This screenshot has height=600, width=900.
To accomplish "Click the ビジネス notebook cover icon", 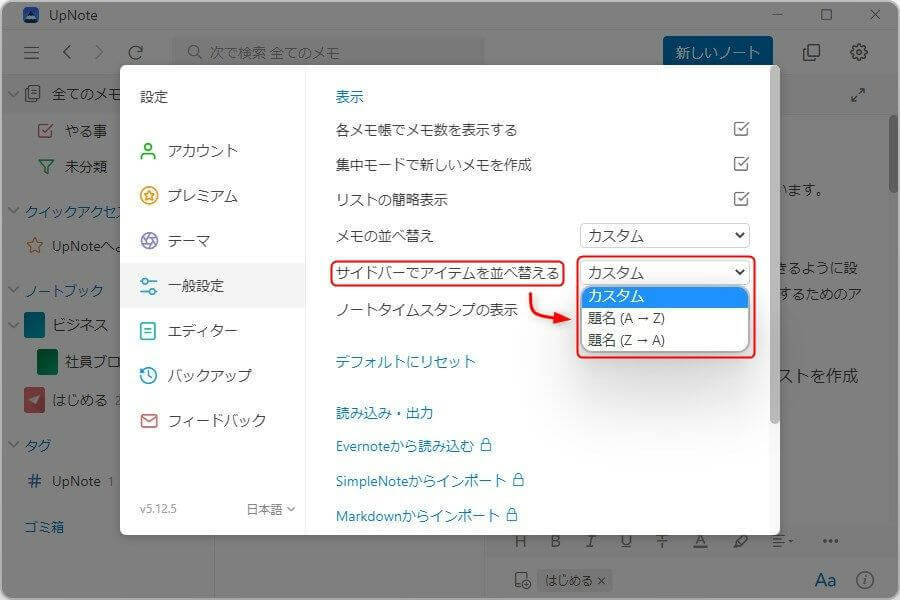I will (x=34, y=325).
